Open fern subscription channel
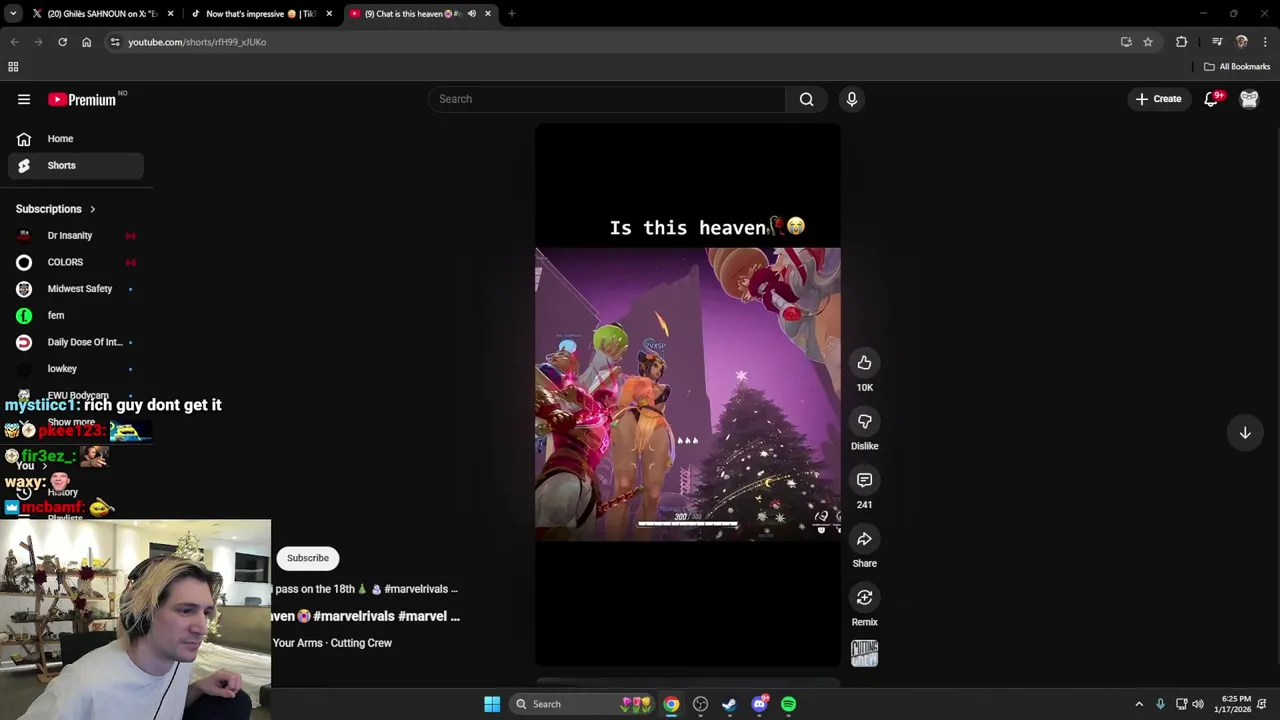 76,315
